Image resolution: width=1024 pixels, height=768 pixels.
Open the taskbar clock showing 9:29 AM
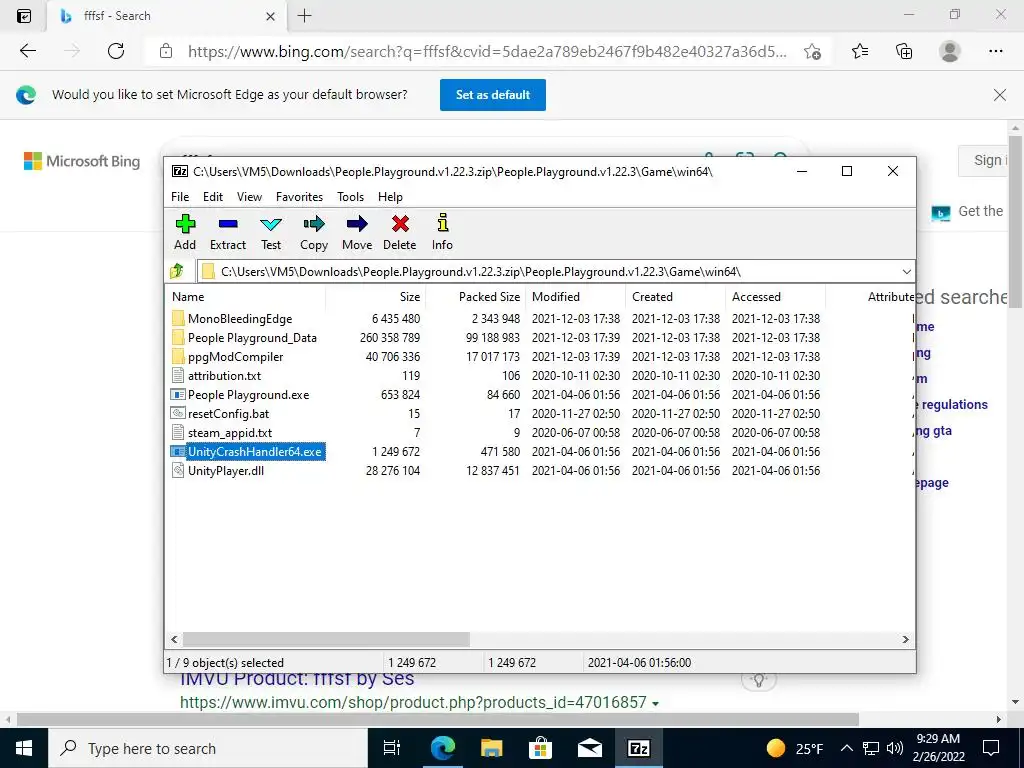click(938, 748)
